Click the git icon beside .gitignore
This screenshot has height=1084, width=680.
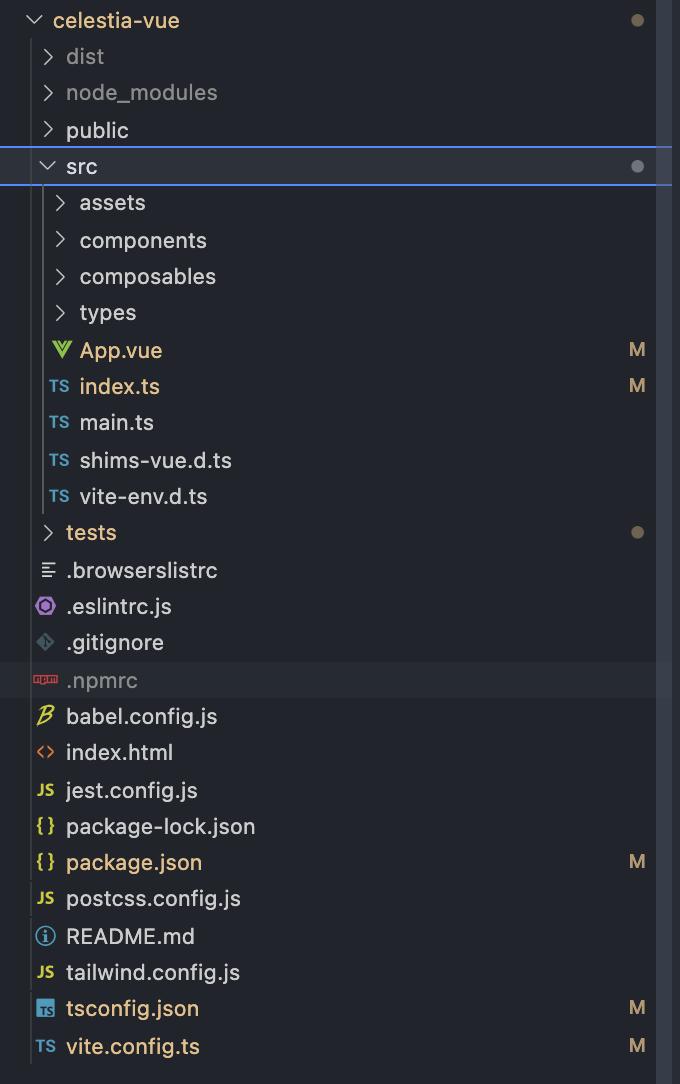pos(46,642)
